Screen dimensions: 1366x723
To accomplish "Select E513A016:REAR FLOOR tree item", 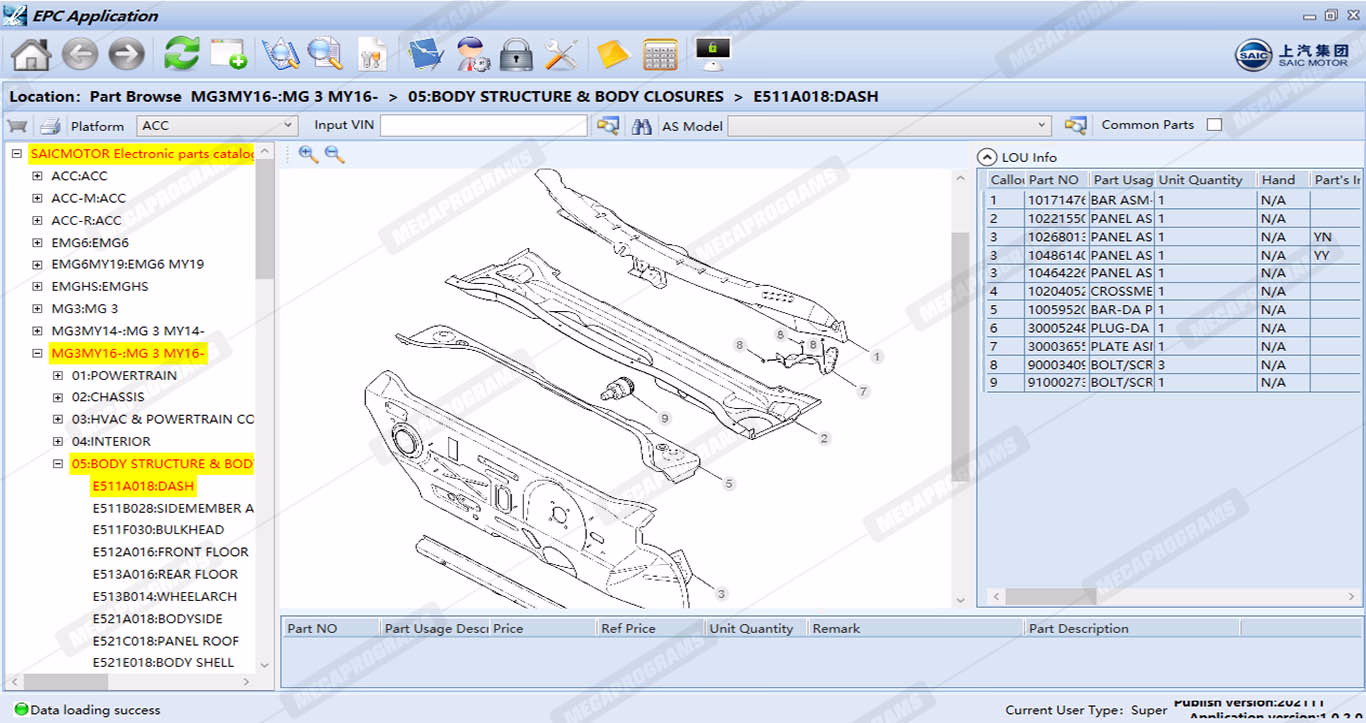I will coord(165,574).
